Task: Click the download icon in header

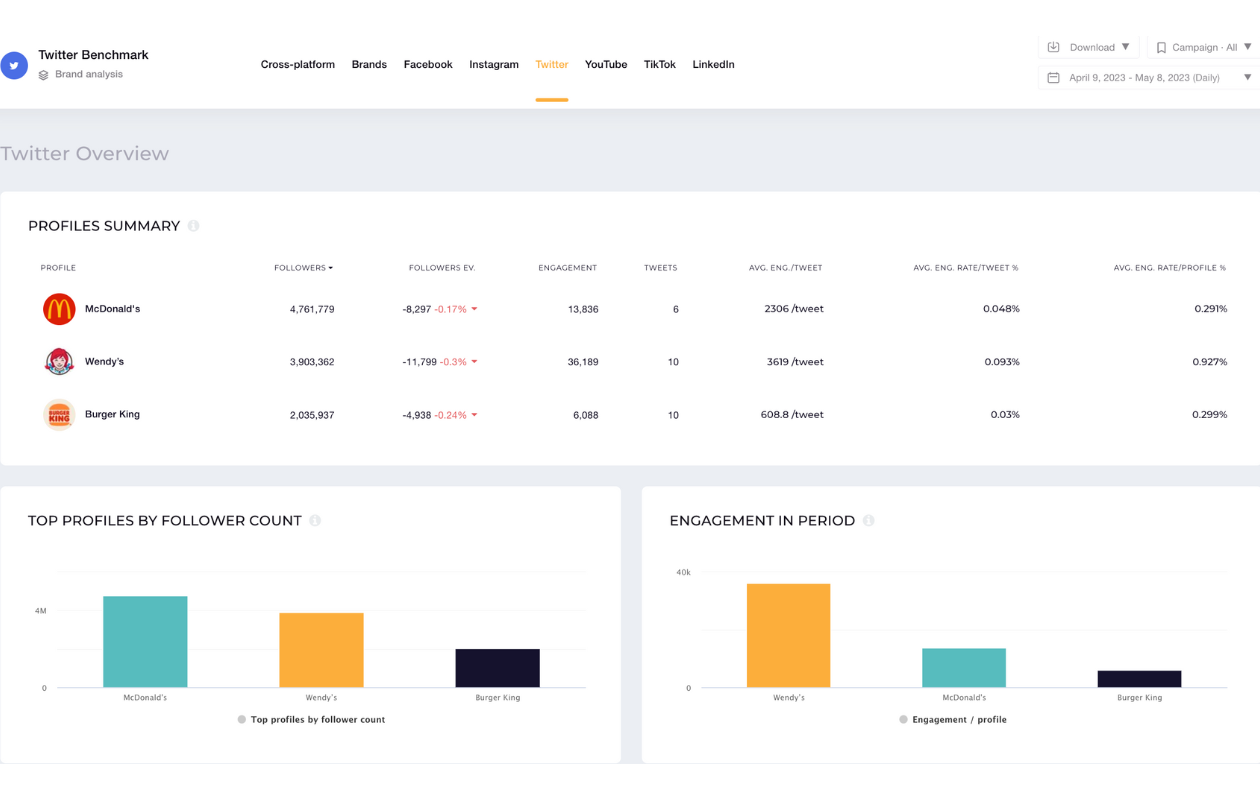Action: pyautogui.click(x=1053, y=47)
